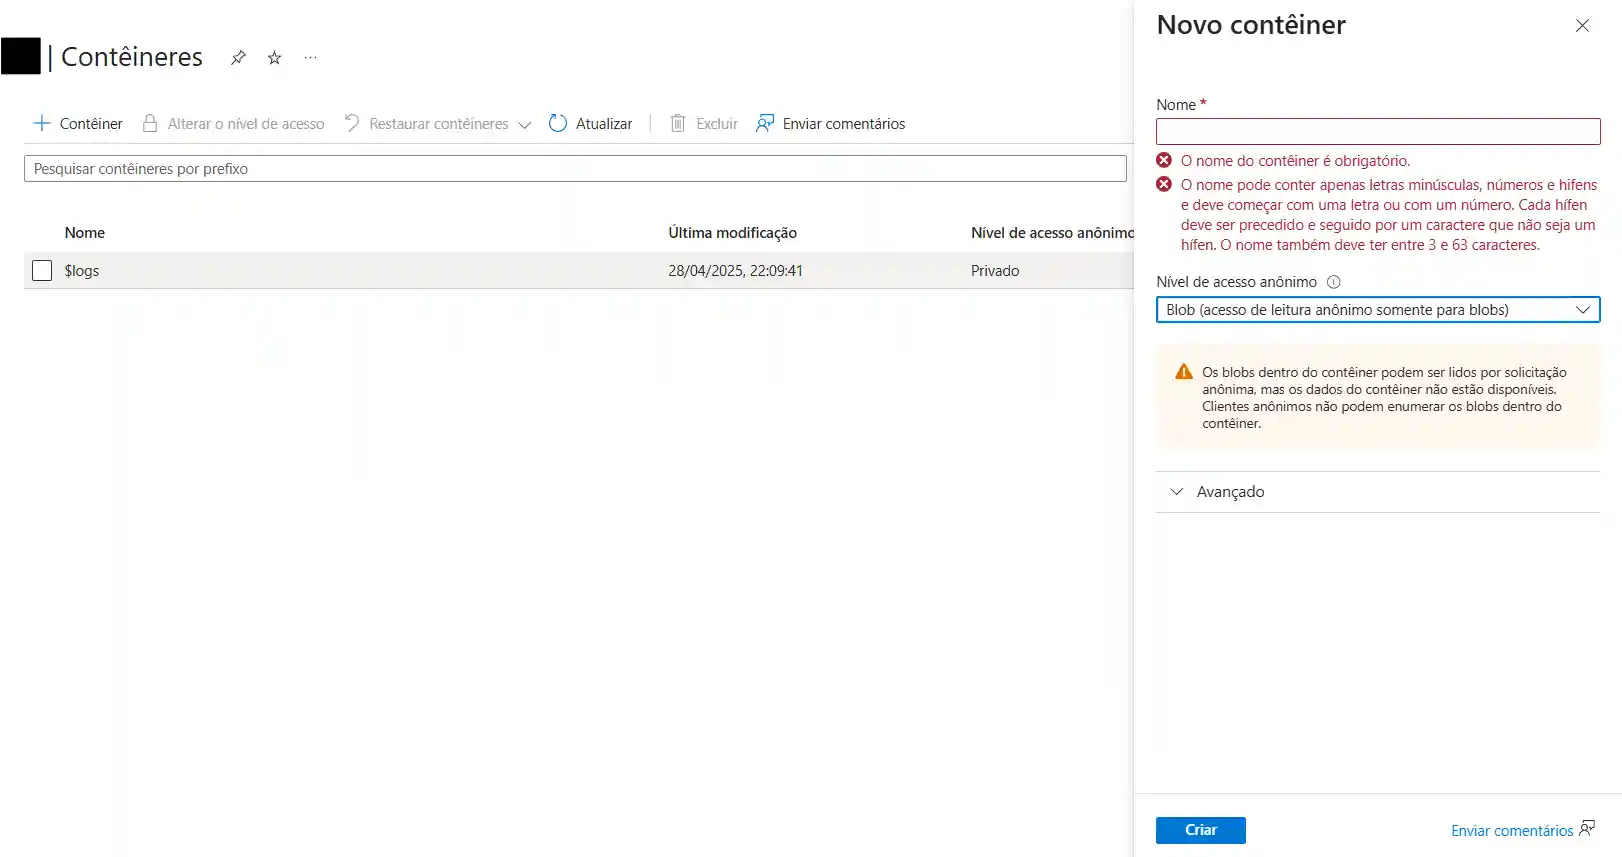The height and width of the screenshot is (857, 1622).
Task: Click the Pesquisar contêineres por prefixo search box
Action: (575, 169)
